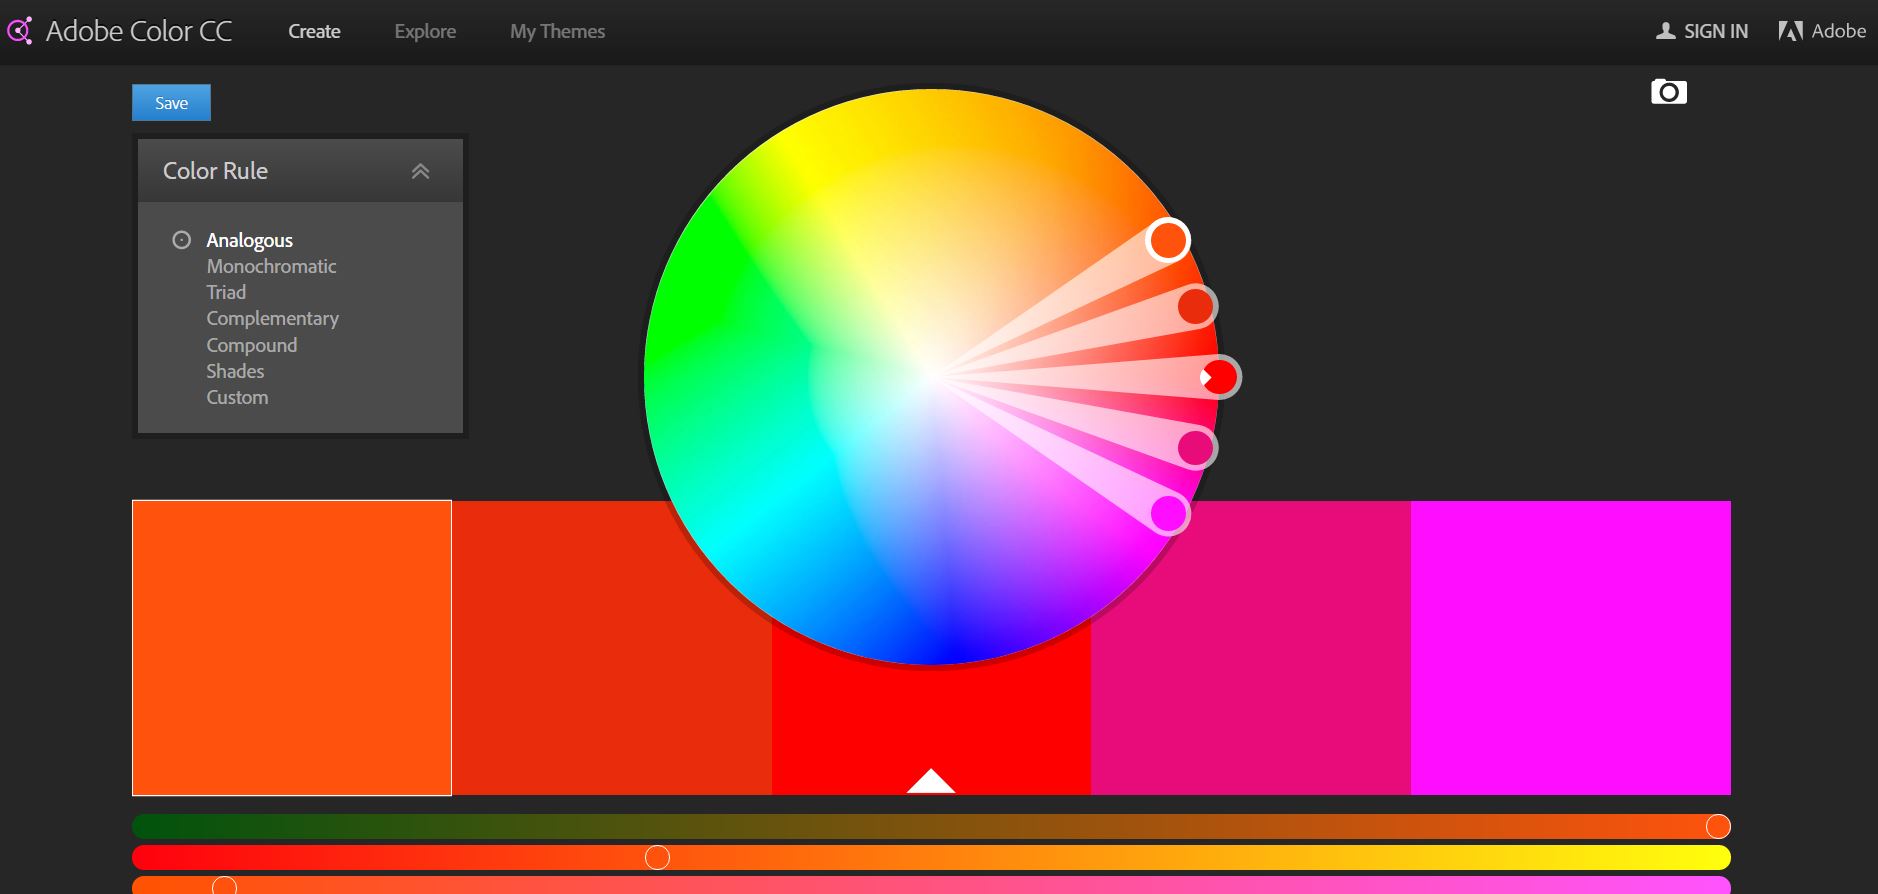The height and width of the screenshot is (894, 1878).
Task: Click the Adobe Color CC logo icon
Action: [19, 31]
